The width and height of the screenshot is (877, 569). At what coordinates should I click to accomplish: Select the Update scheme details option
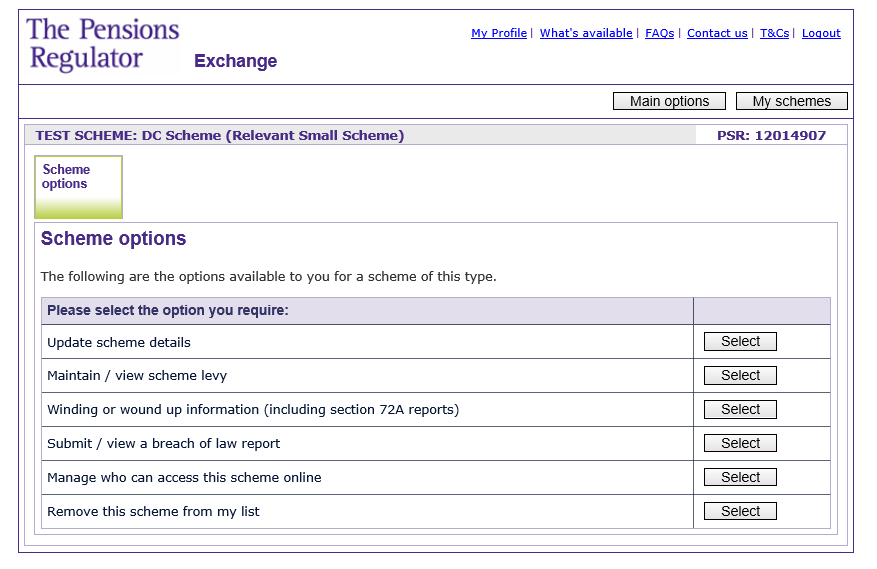(740, 342)
